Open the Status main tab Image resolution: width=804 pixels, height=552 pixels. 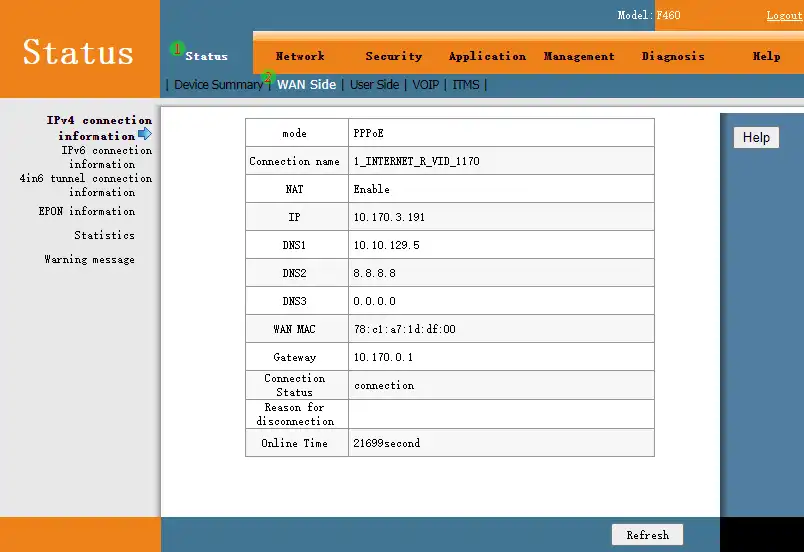(206, 57)
